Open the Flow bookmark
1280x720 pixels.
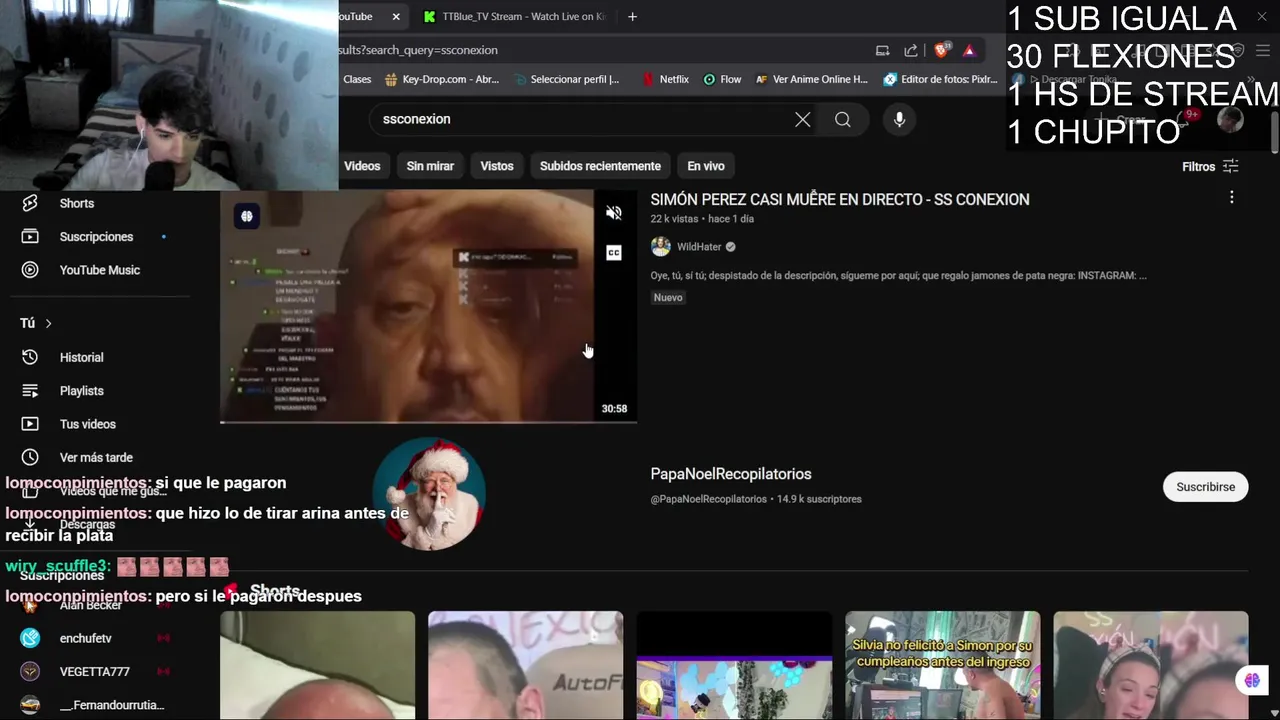coord(722,80)
